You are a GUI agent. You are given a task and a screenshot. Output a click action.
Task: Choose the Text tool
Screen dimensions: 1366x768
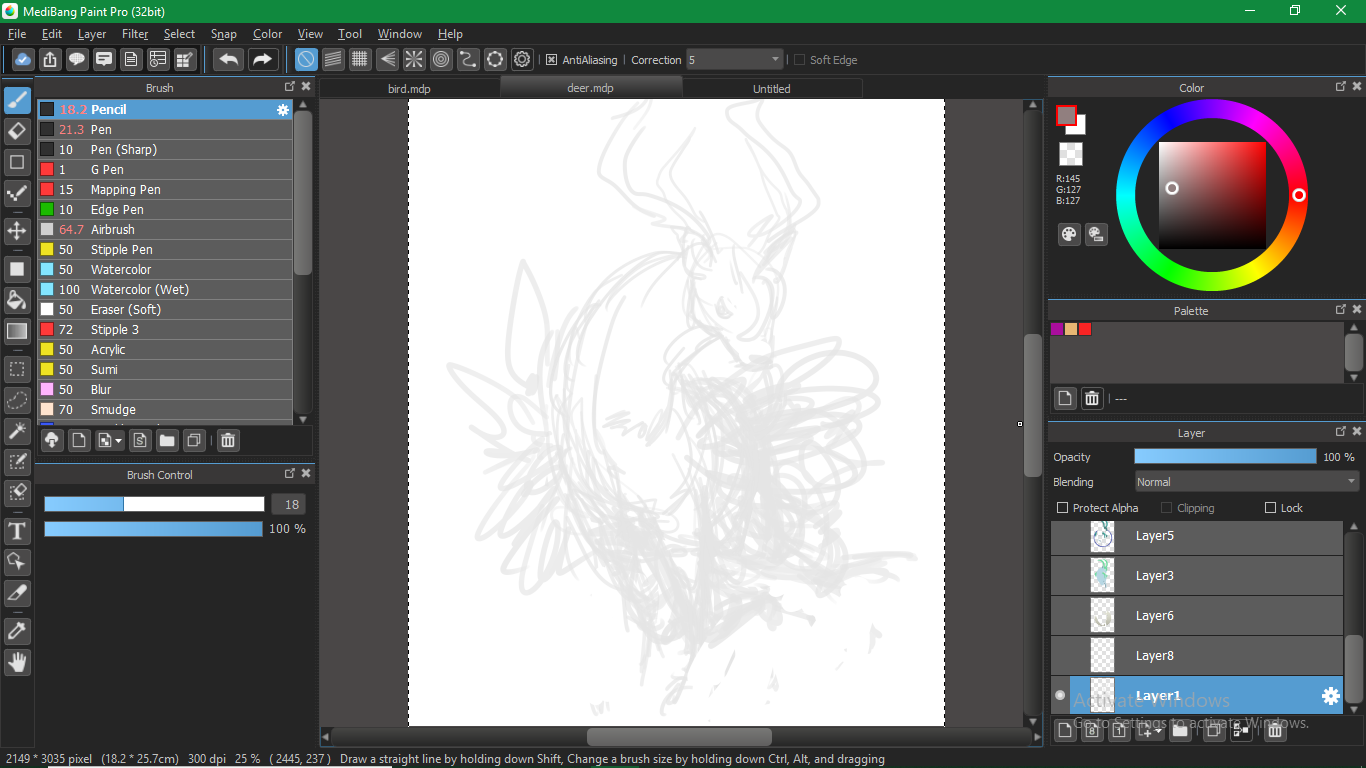tap(17, 530)
